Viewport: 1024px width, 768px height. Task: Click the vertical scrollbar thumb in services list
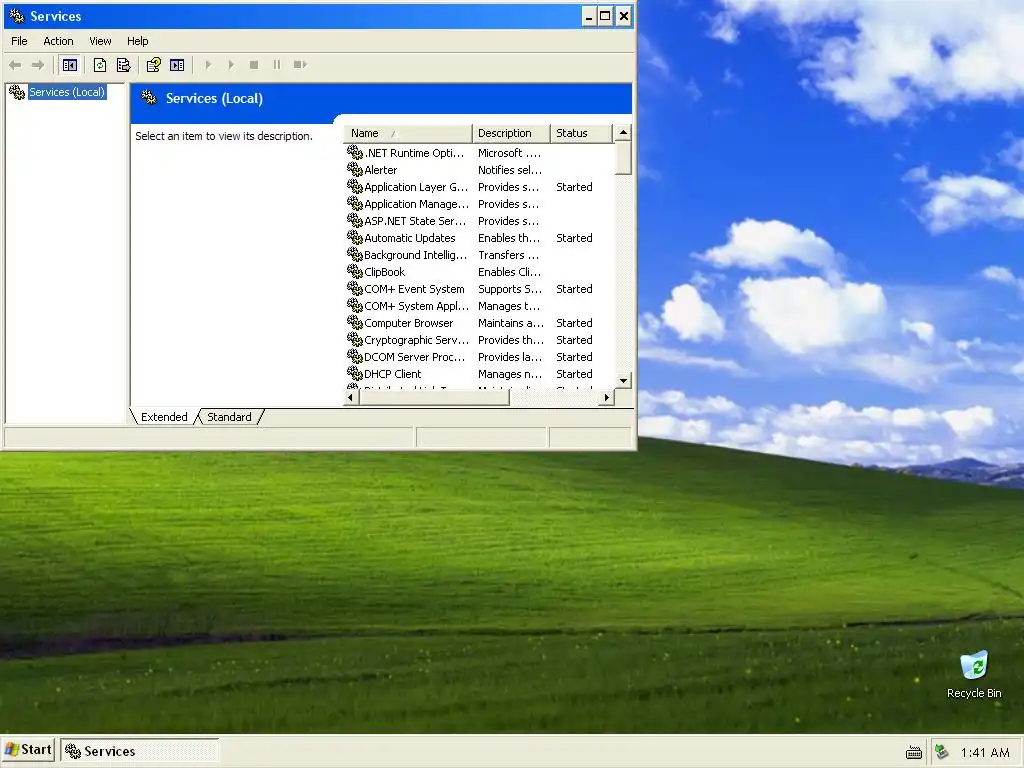(624, 158)
